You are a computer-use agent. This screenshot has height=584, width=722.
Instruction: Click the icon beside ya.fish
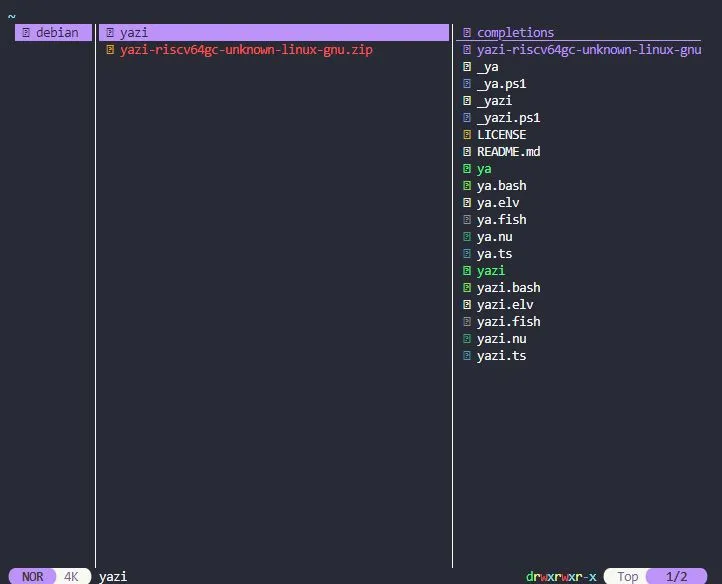click(x=466, y=220)
